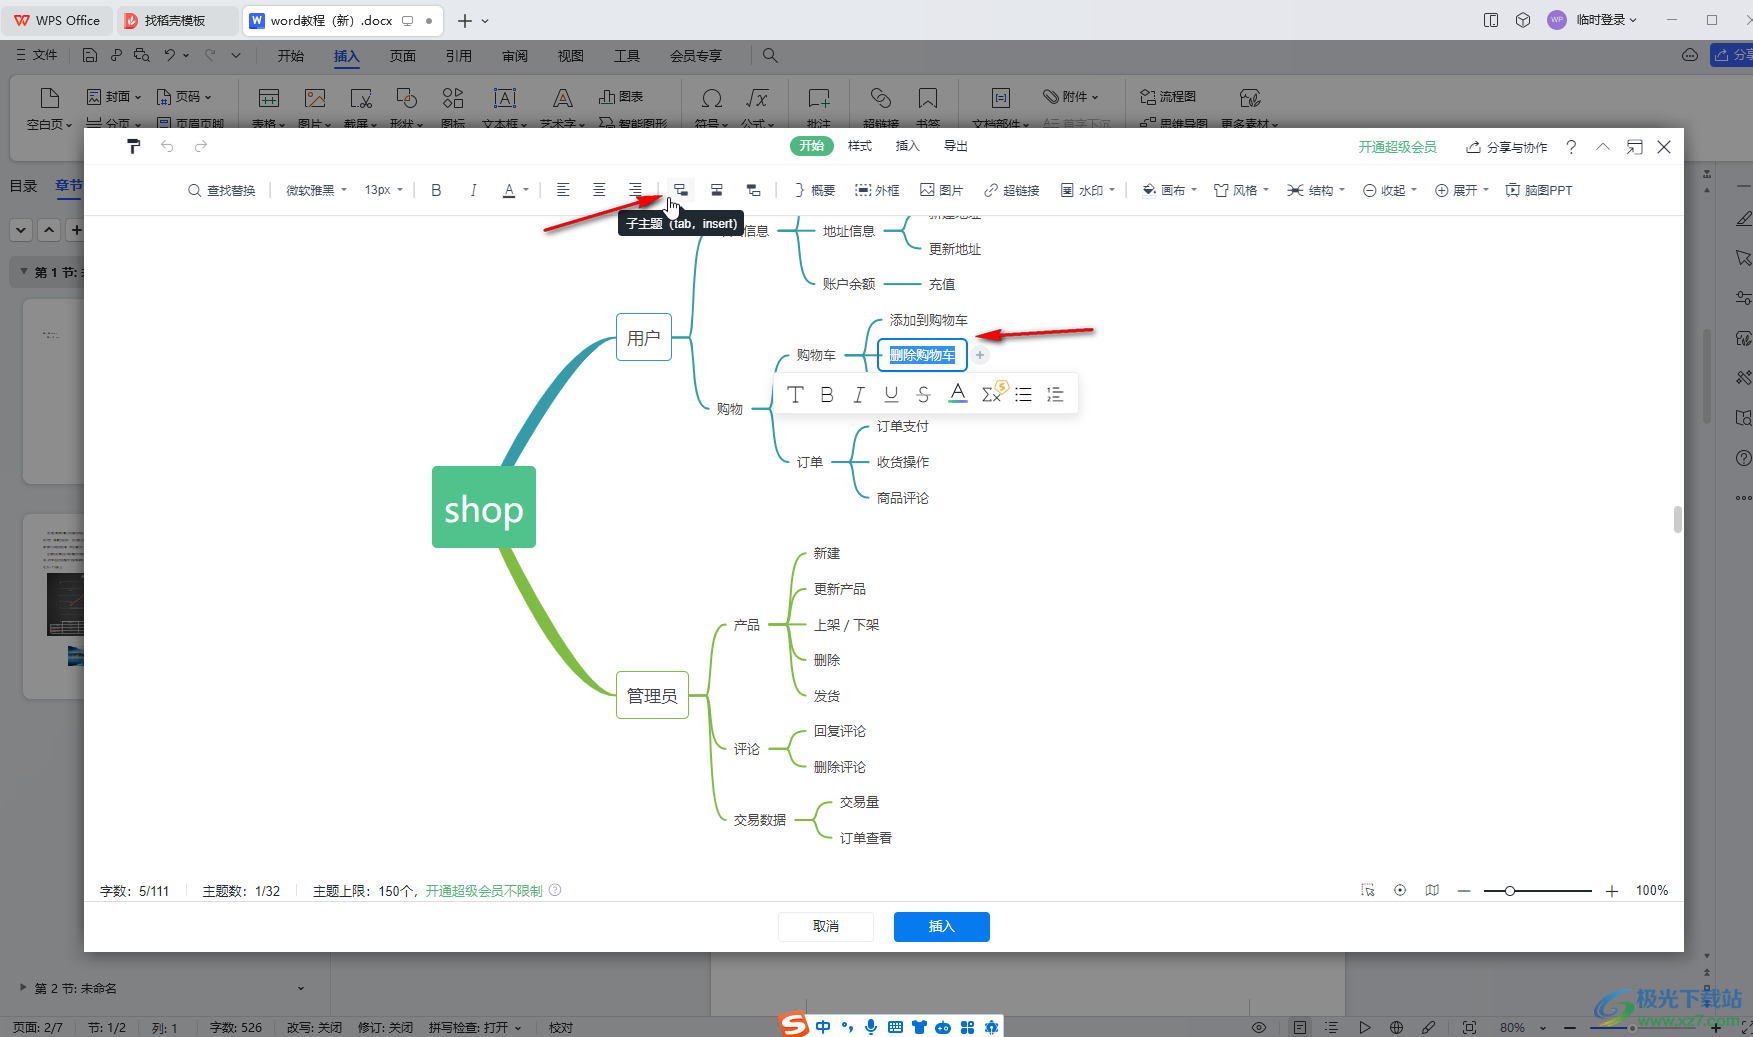Center align text in mind map toolbar
The height and width of the screenshot is (1037, 1753).
pos(599,190)
